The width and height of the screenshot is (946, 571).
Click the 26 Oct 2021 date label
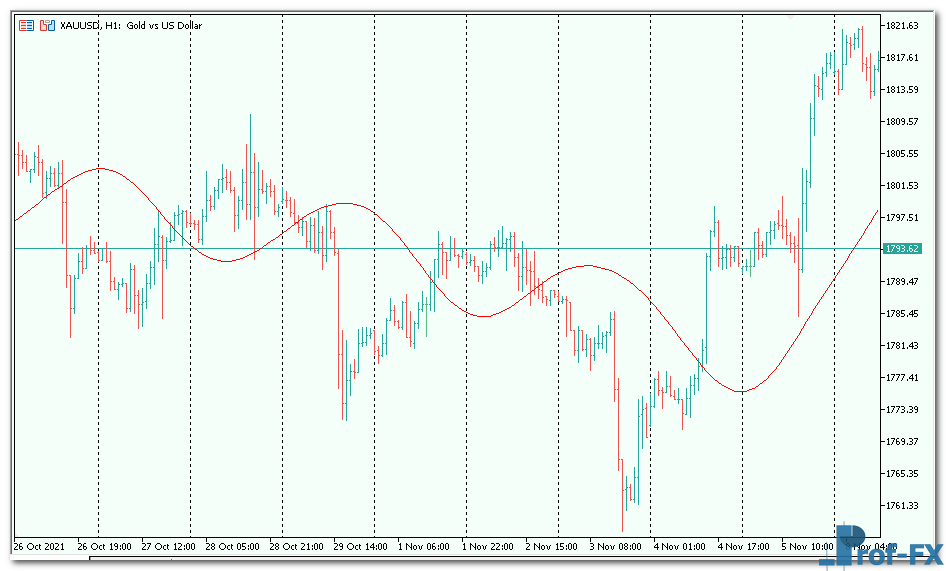tap(40, 547)
